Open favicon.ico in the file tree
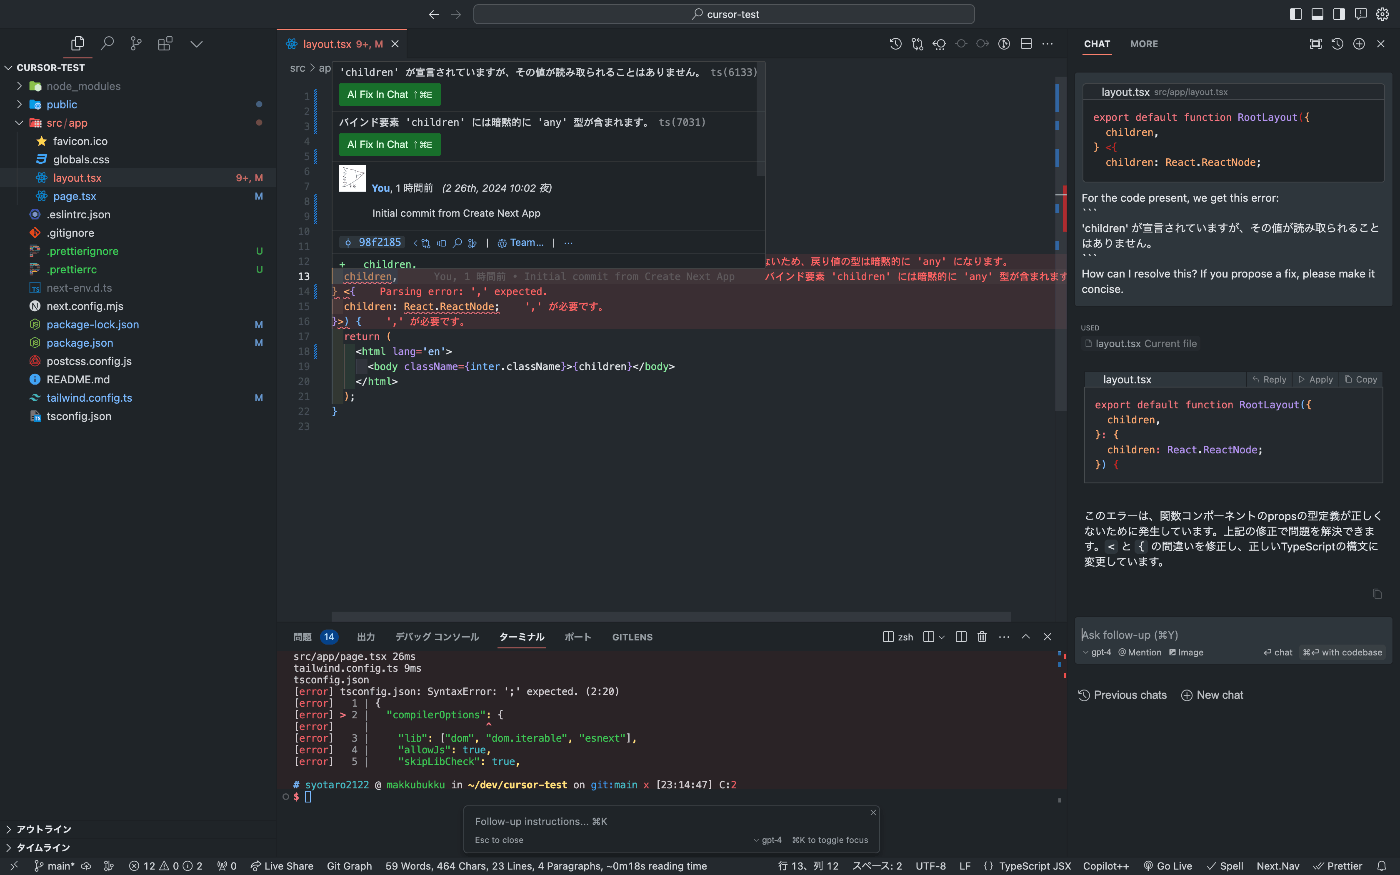 point(80,141)
